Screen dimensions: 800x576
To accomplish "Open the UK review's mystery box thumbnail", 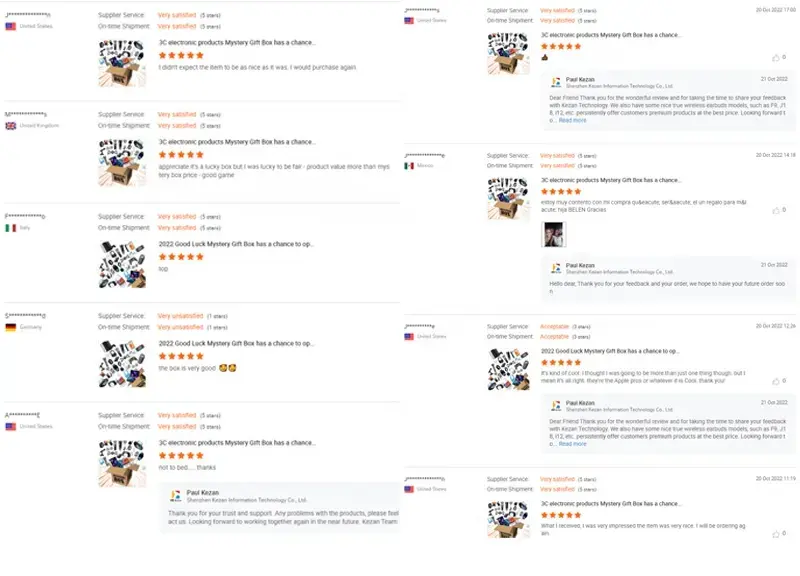I will (x=122, y=163).
